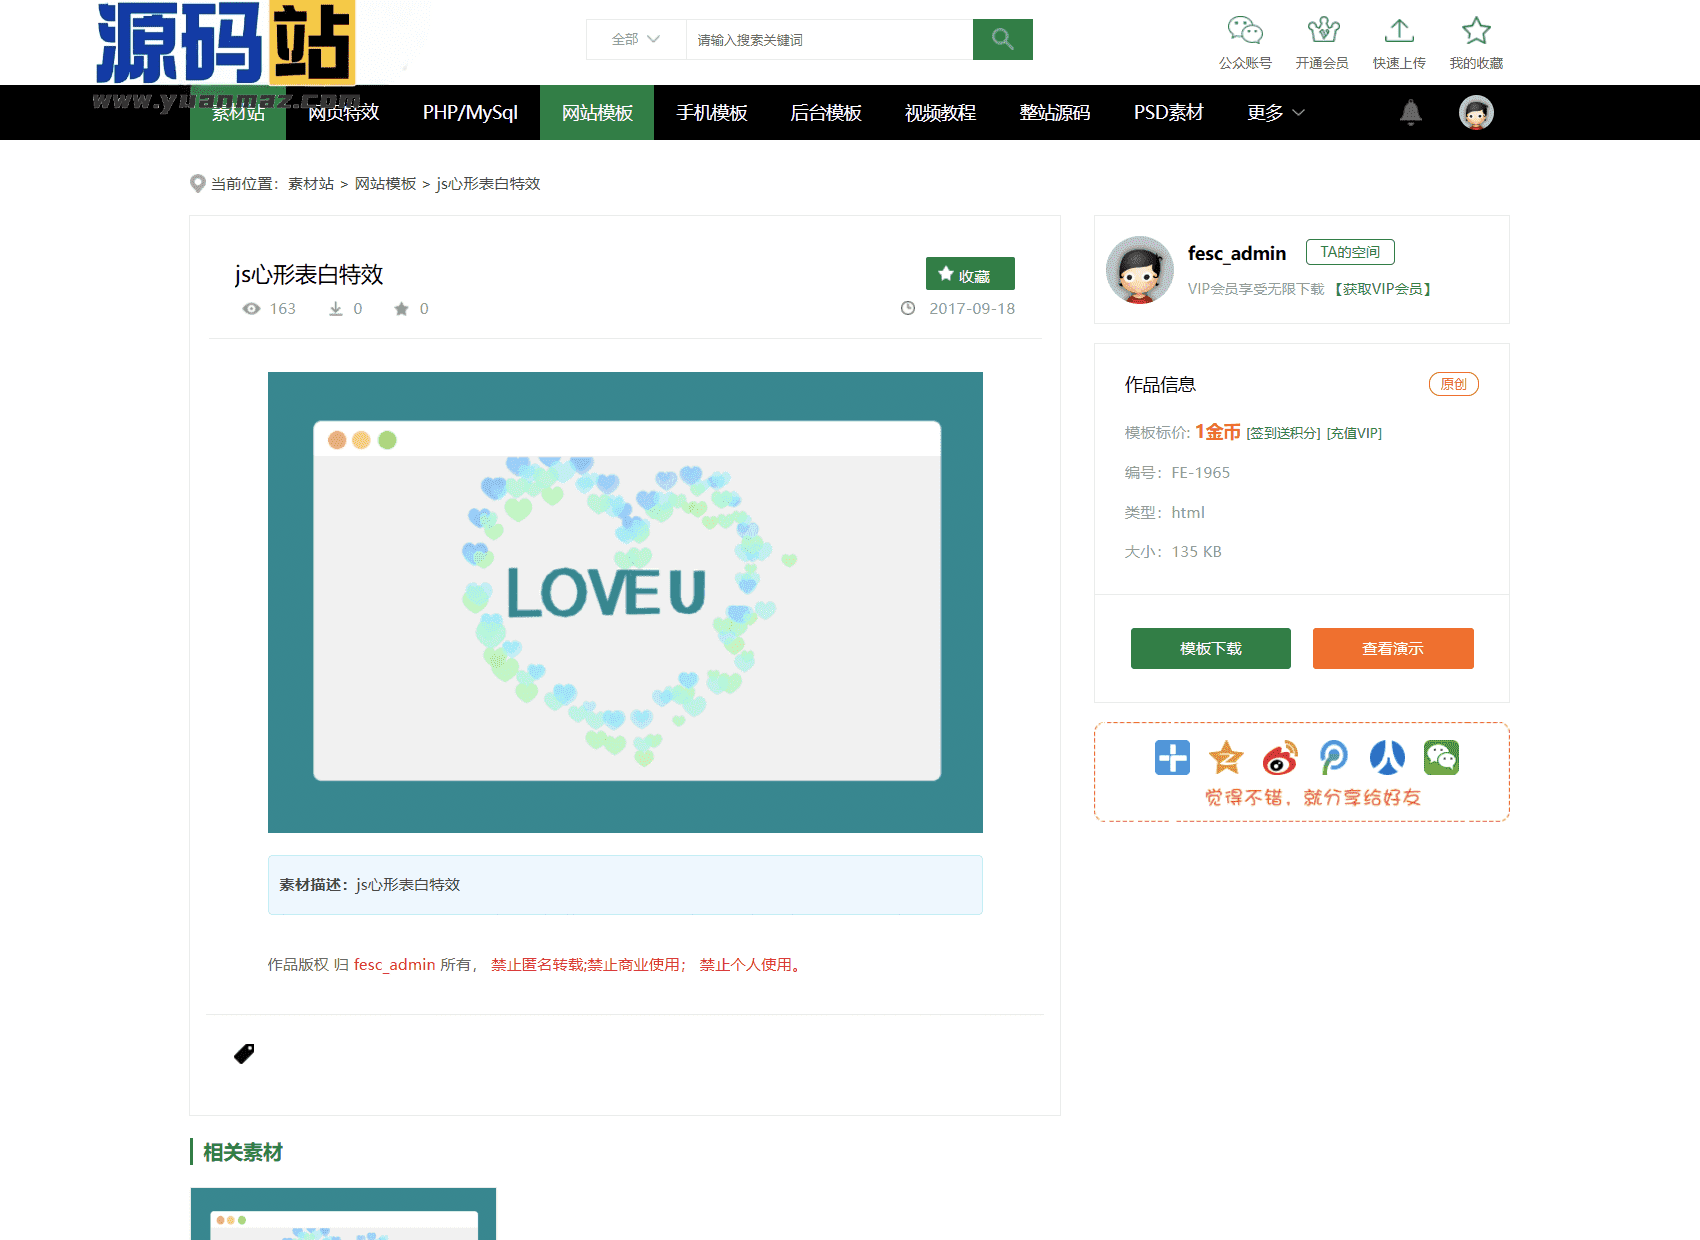Share to Sina Weibo icon

[x=1280, y=758]
